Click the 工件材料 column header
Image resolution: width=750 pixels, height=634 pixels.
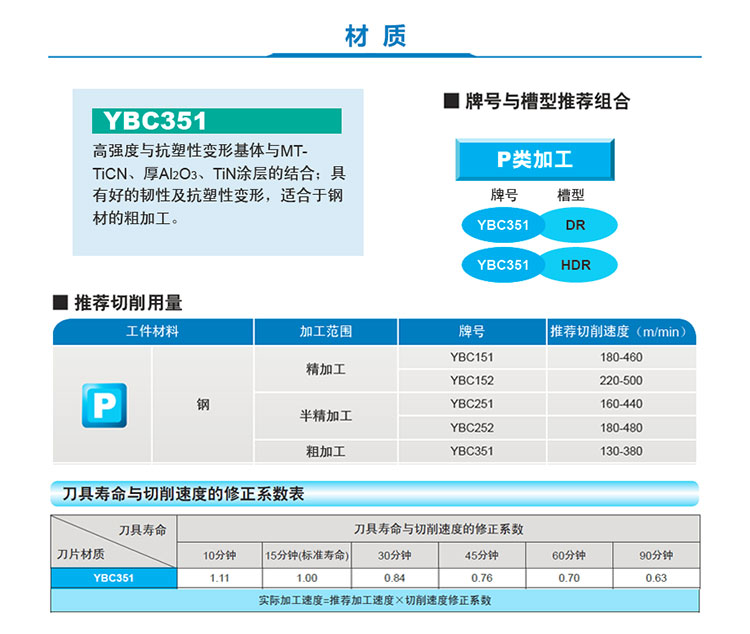[x=153, y=331]
